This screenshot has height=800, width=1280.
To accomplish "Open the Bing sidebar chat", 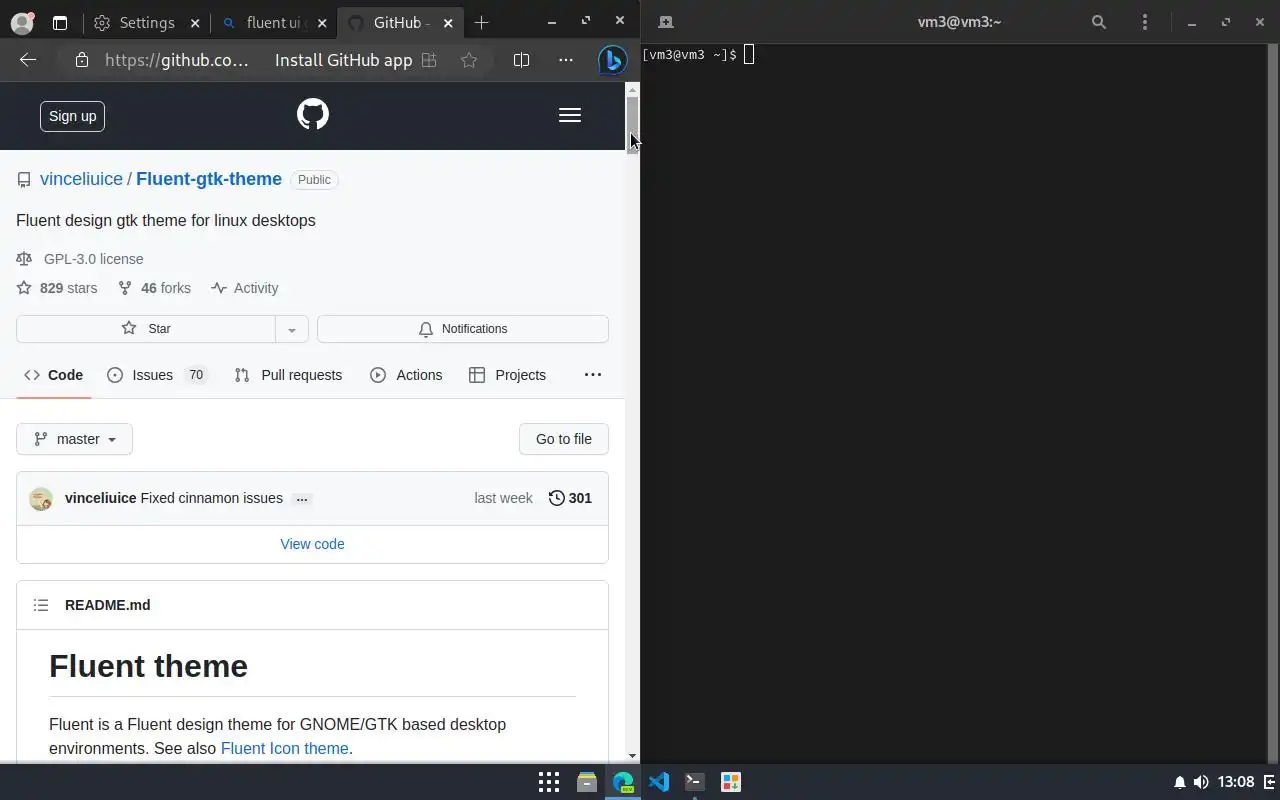I will click(612, 60).
